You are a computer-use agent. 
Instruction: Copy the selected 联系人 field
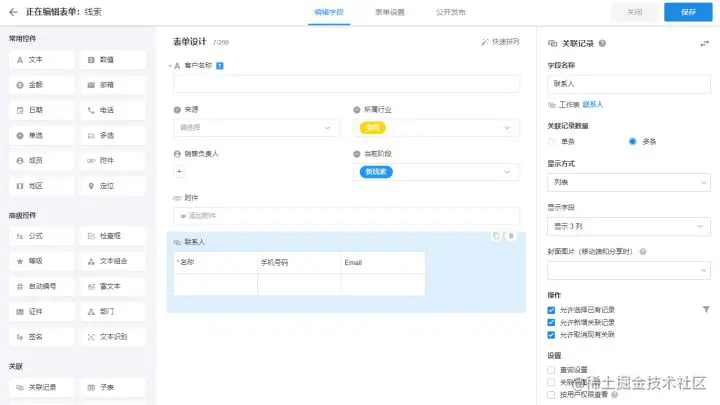[x=496, y=236]
